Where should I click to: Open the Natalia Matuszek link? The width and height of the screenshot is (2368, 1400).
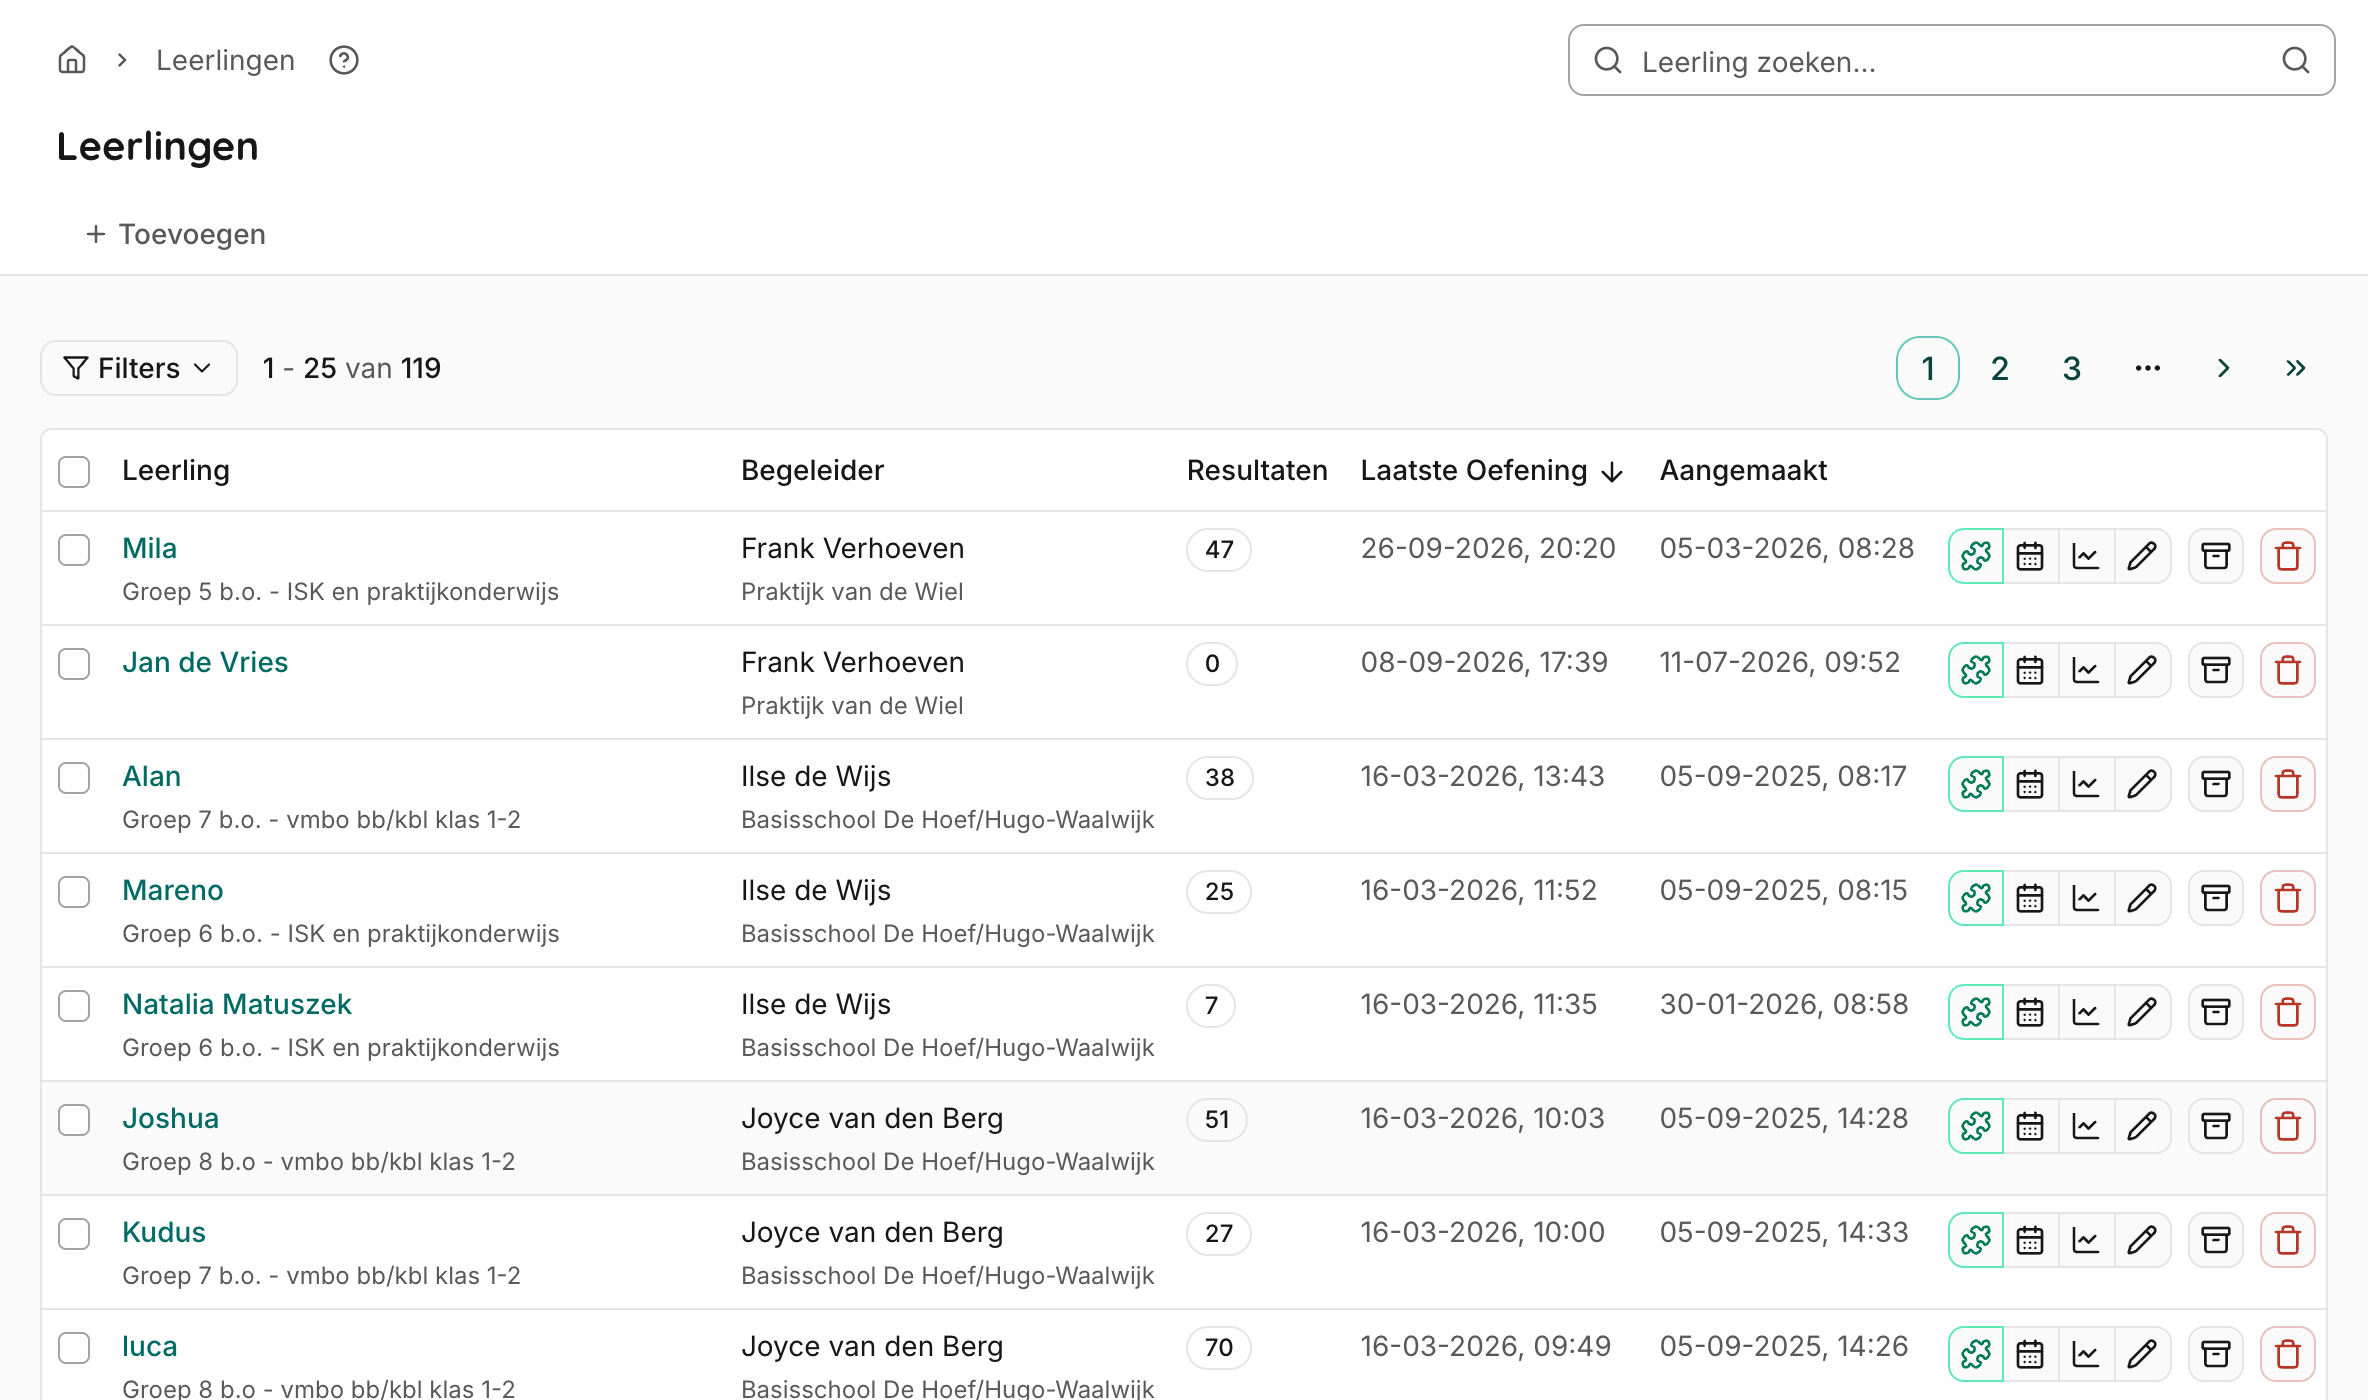coord(237,1004)
